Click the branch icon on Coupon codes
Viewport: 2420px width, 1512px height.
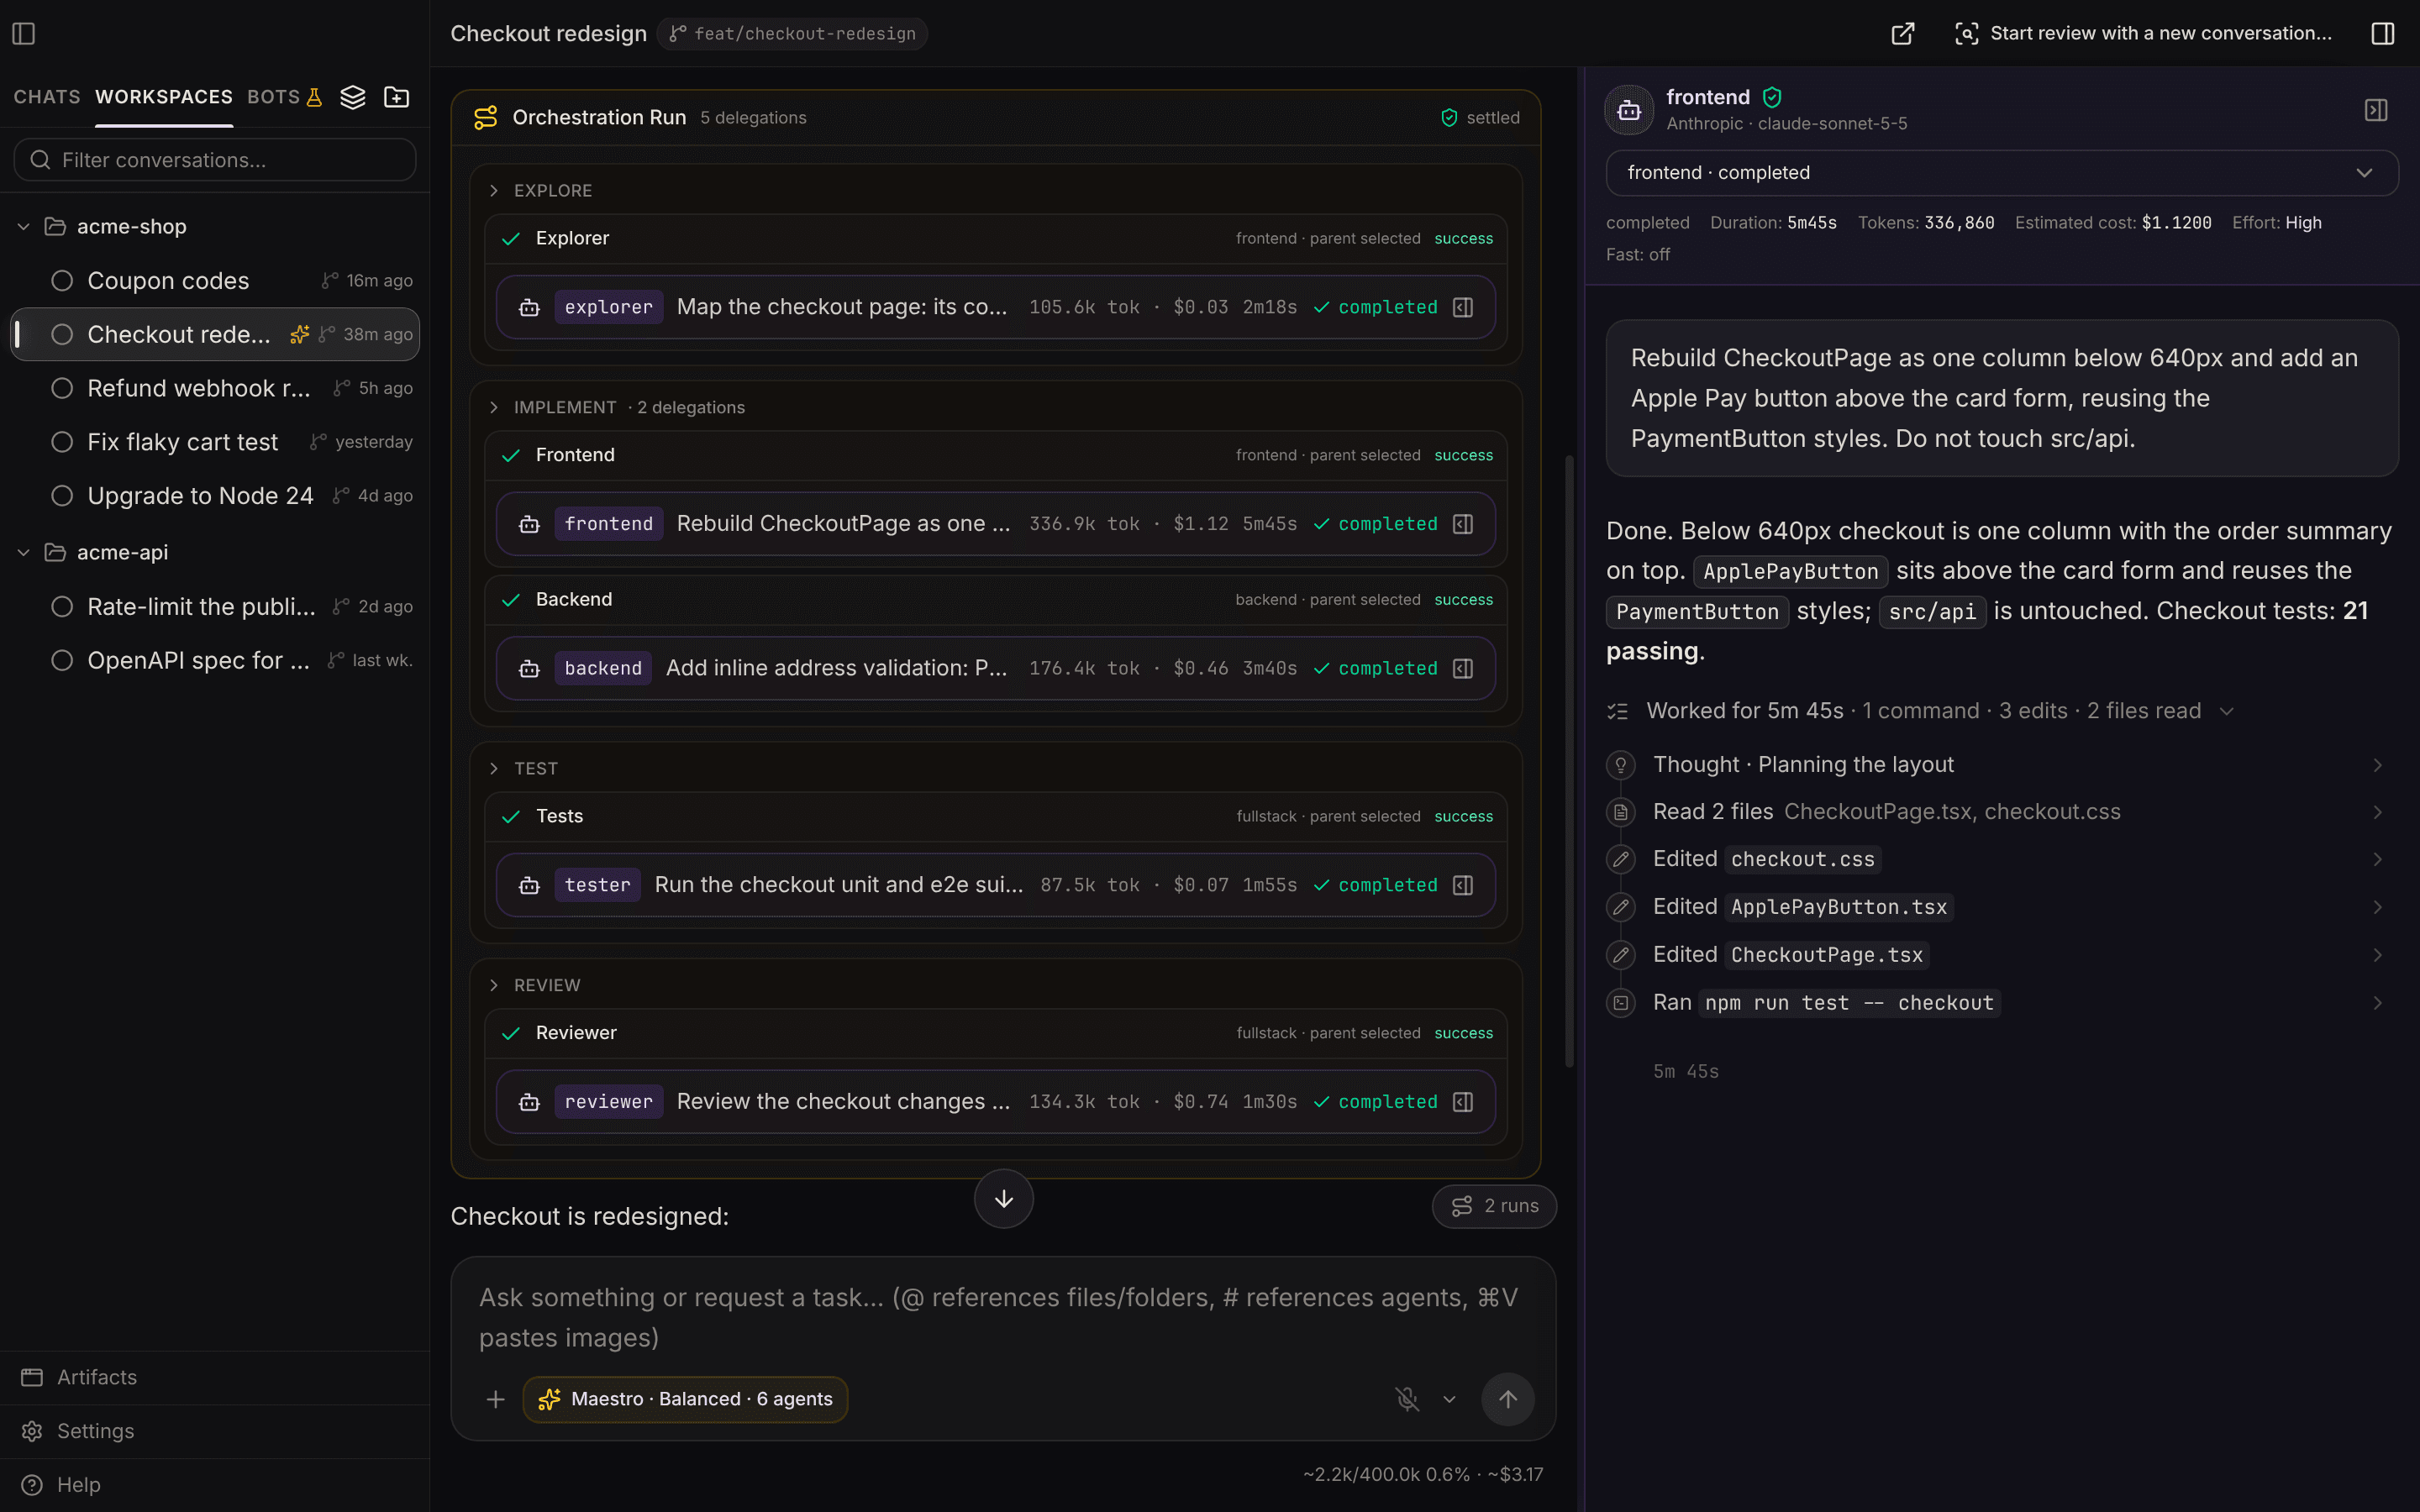[x=330, y=281]
